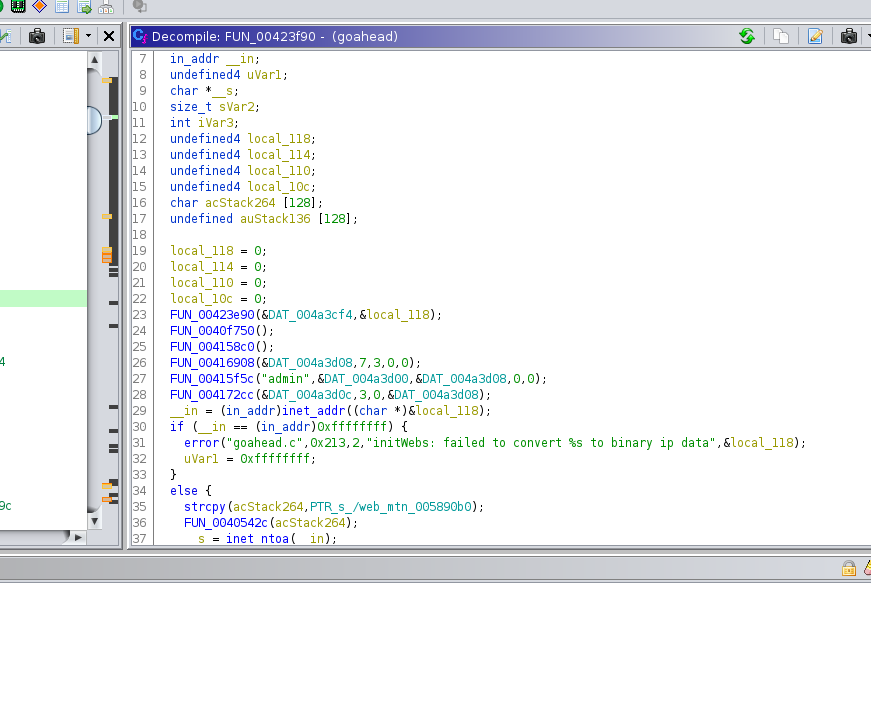This screenshot has width=871, height=703.
Task: Click the horizontal scroll right arrow
Action: tap(78, 537)
